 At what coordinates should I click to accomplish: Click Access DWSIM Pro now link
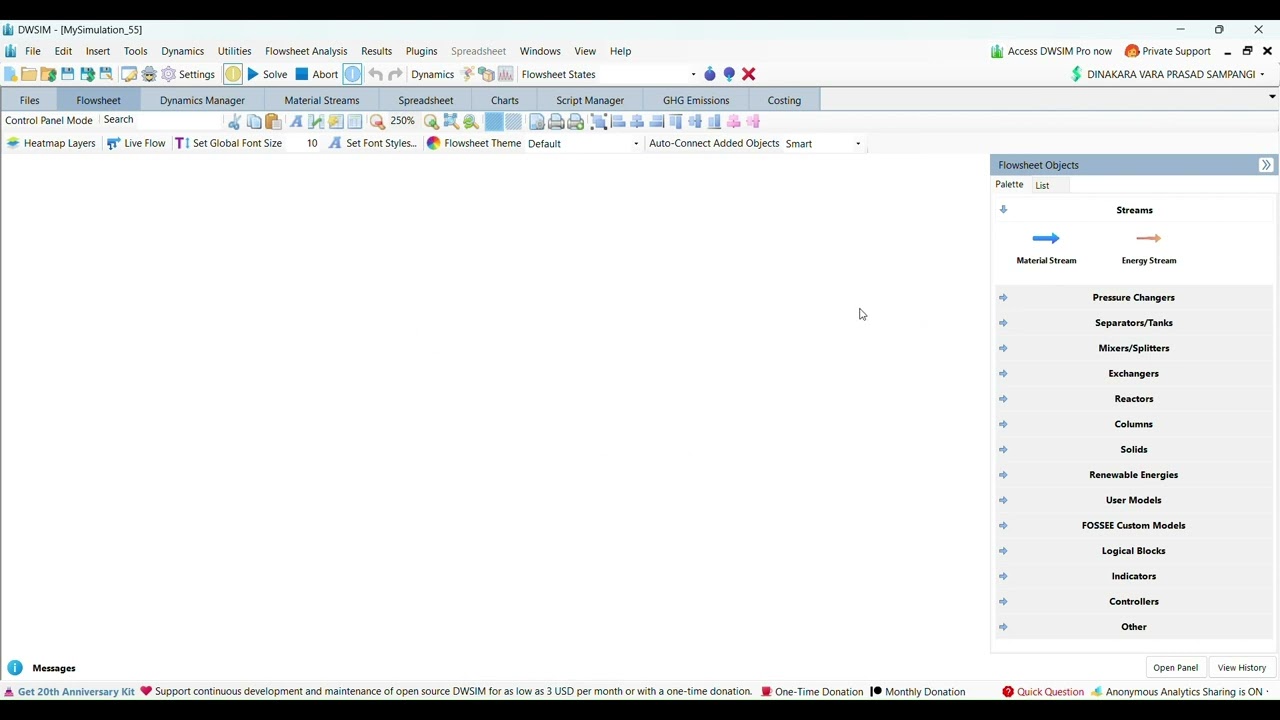1051,51
